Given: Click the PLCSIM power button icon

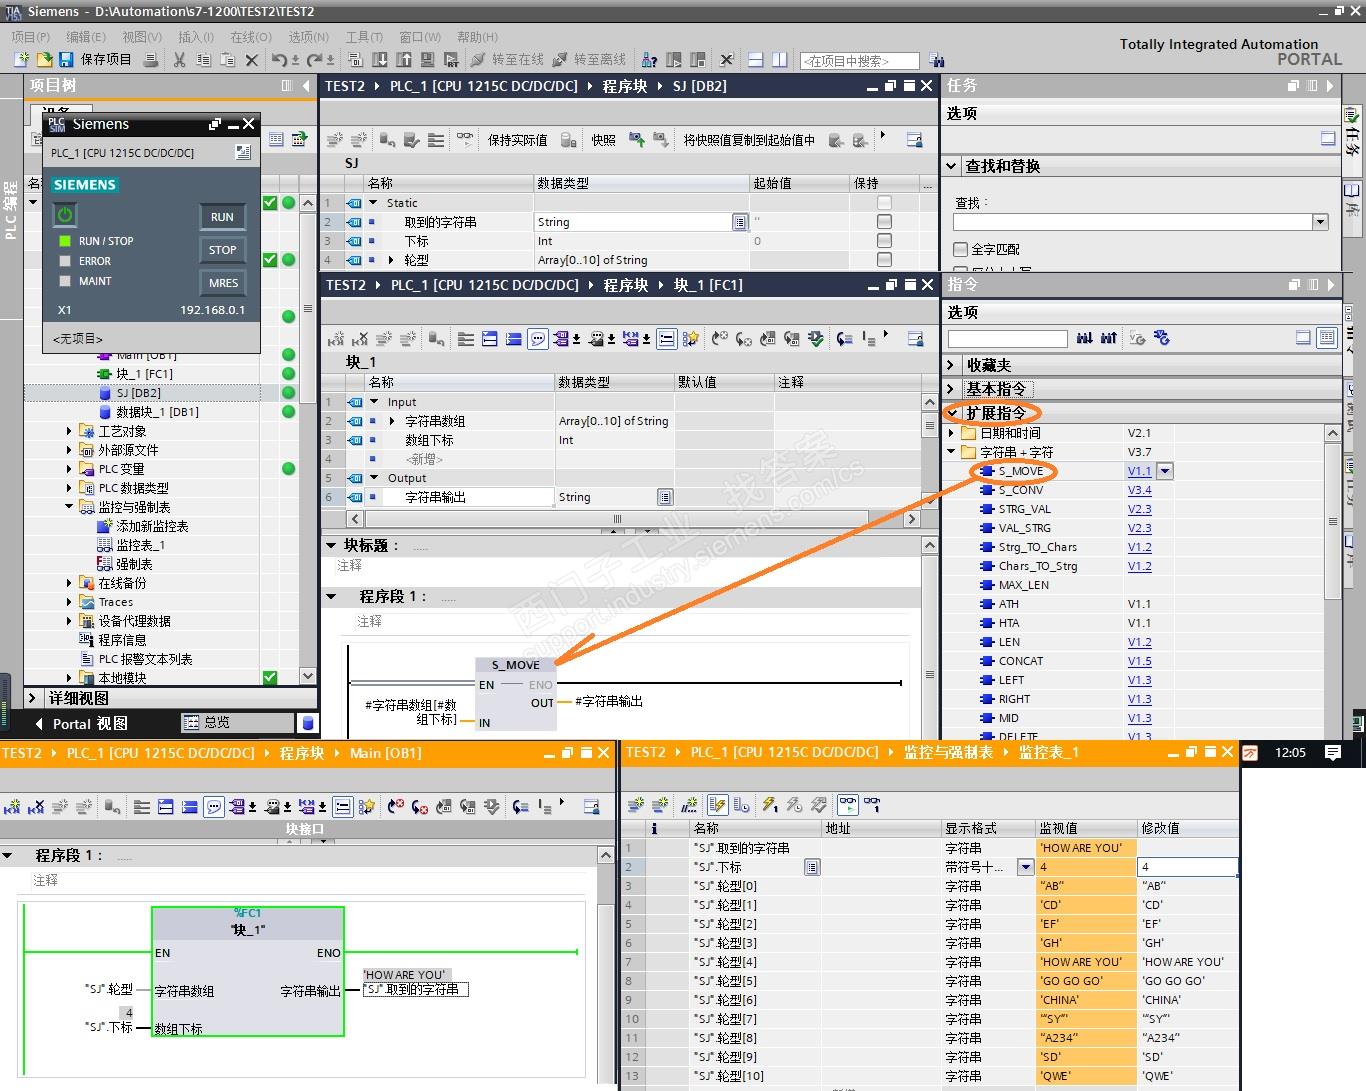Looking at the screenshot, I should coord(65,215).
